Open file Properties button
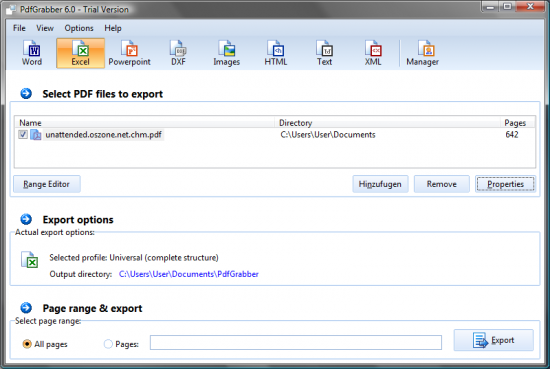This screenshot has height=369, width=550. [505, 184]
